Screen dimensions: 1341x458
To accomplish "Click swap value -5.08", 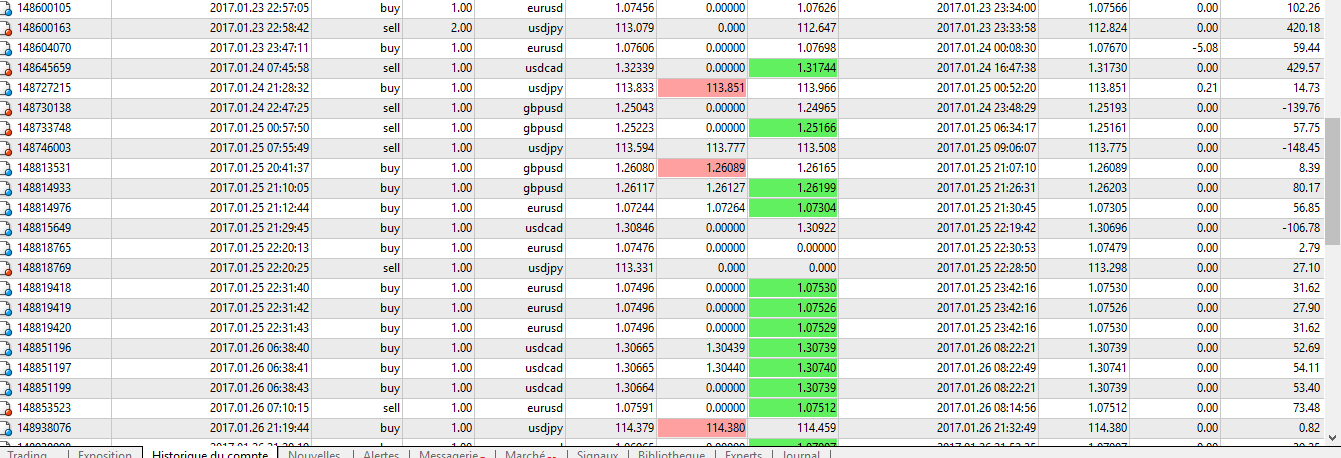I will pos(1206,48).
